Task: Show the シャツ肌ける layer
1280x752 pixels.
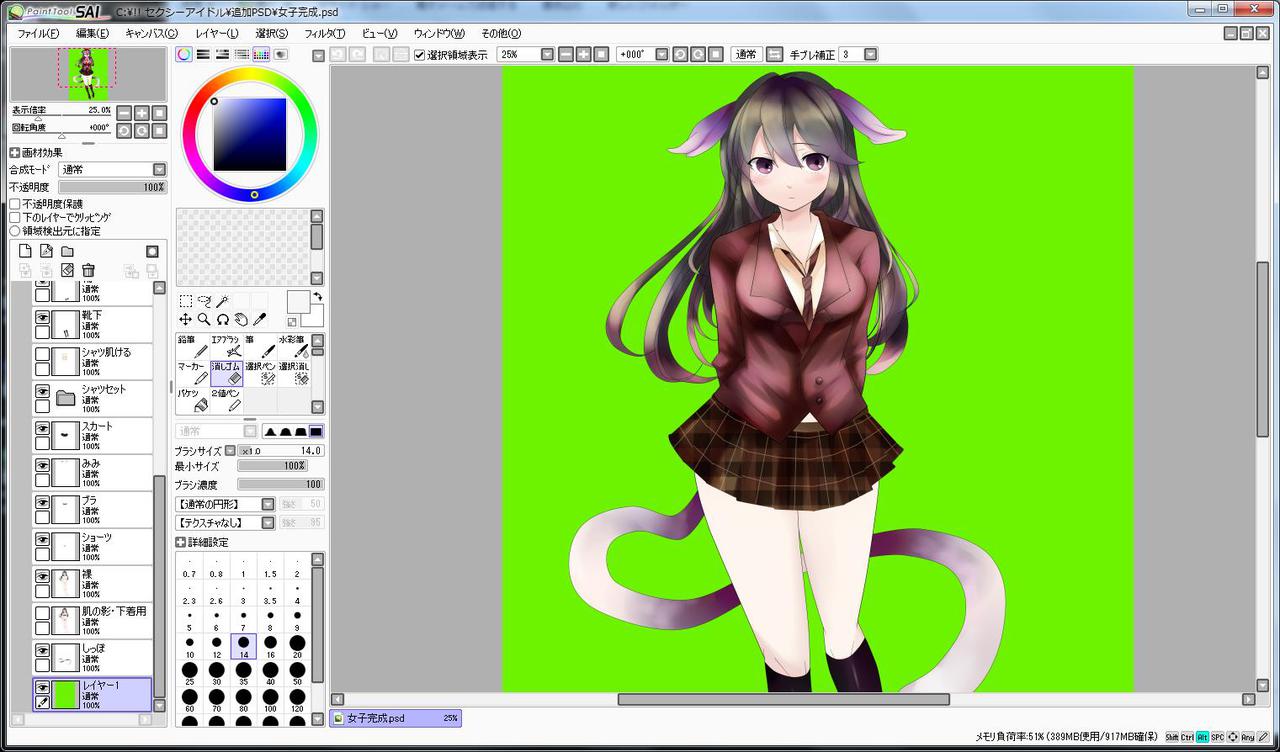Action: tap(42, 354)
